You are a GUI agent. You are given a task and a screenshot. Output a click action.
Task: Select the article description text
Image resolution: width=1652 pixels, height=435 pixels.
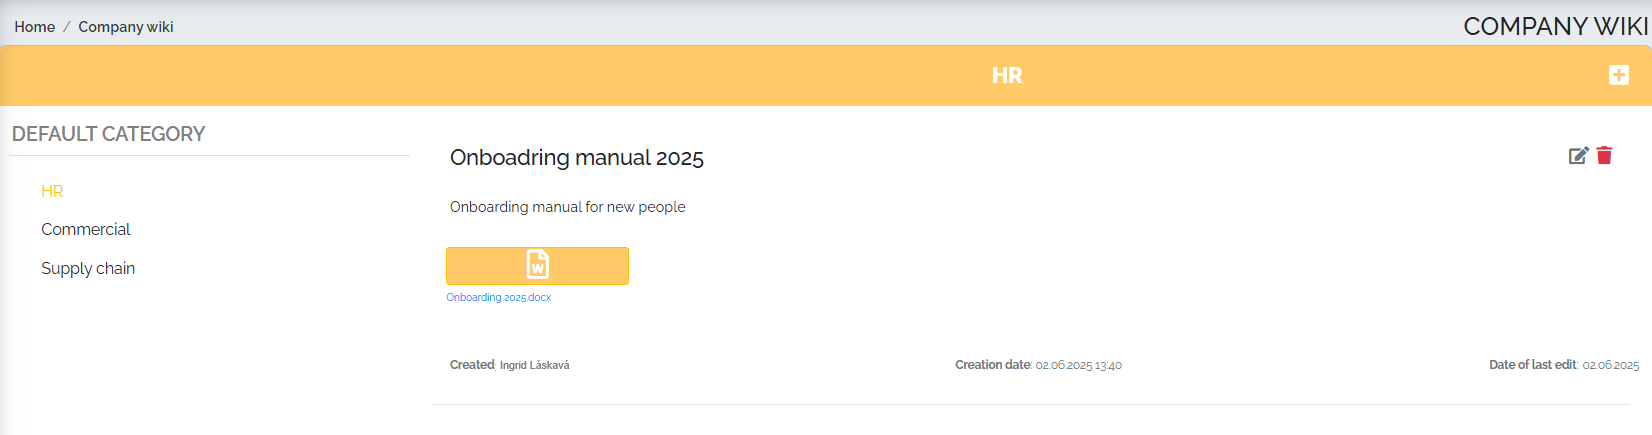click(568, 207)
